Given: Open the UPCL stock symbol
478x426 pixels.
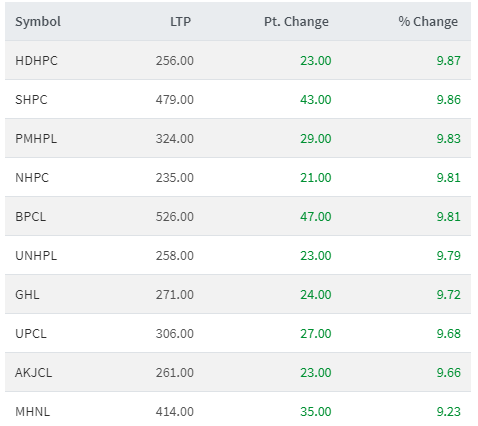Looking at the screenshot, I should 31,334.
